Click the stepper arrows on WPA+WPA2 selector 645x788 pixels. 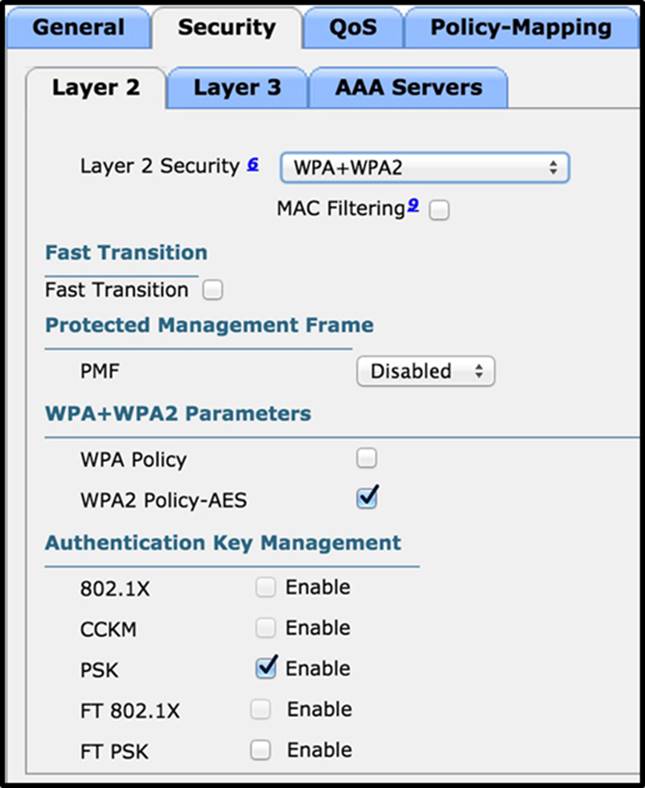click(553, 167)
